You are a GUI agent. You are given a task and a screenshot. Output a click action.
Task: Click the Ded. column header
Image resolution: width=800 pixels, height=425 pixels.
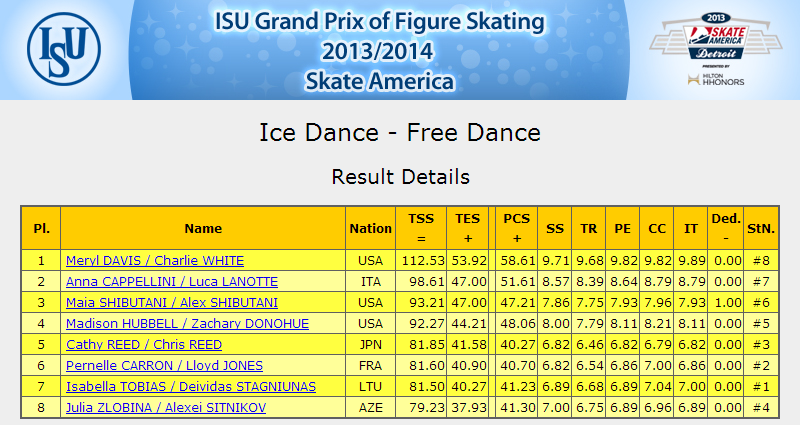pos(726,228)
